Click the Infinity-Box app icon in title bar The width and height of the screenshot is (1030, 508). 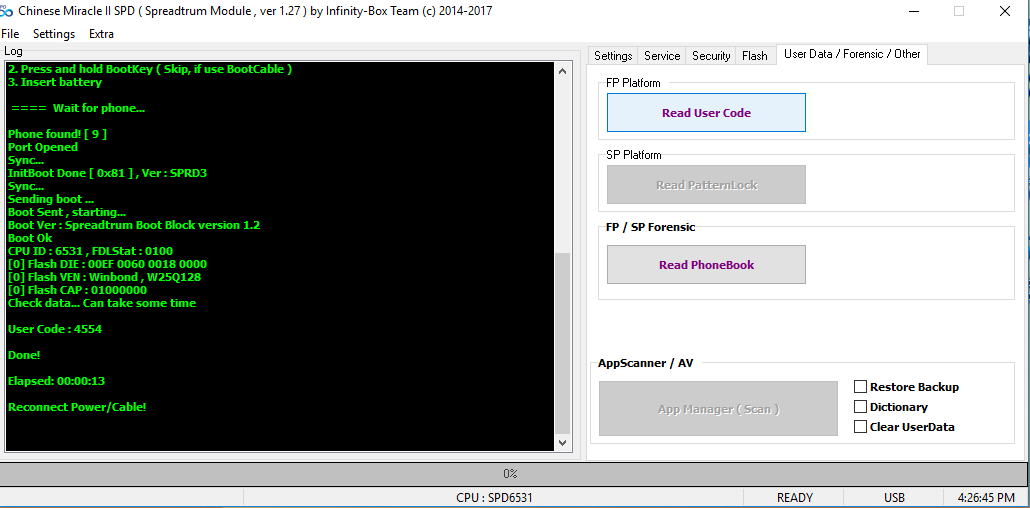pos(6,11)
